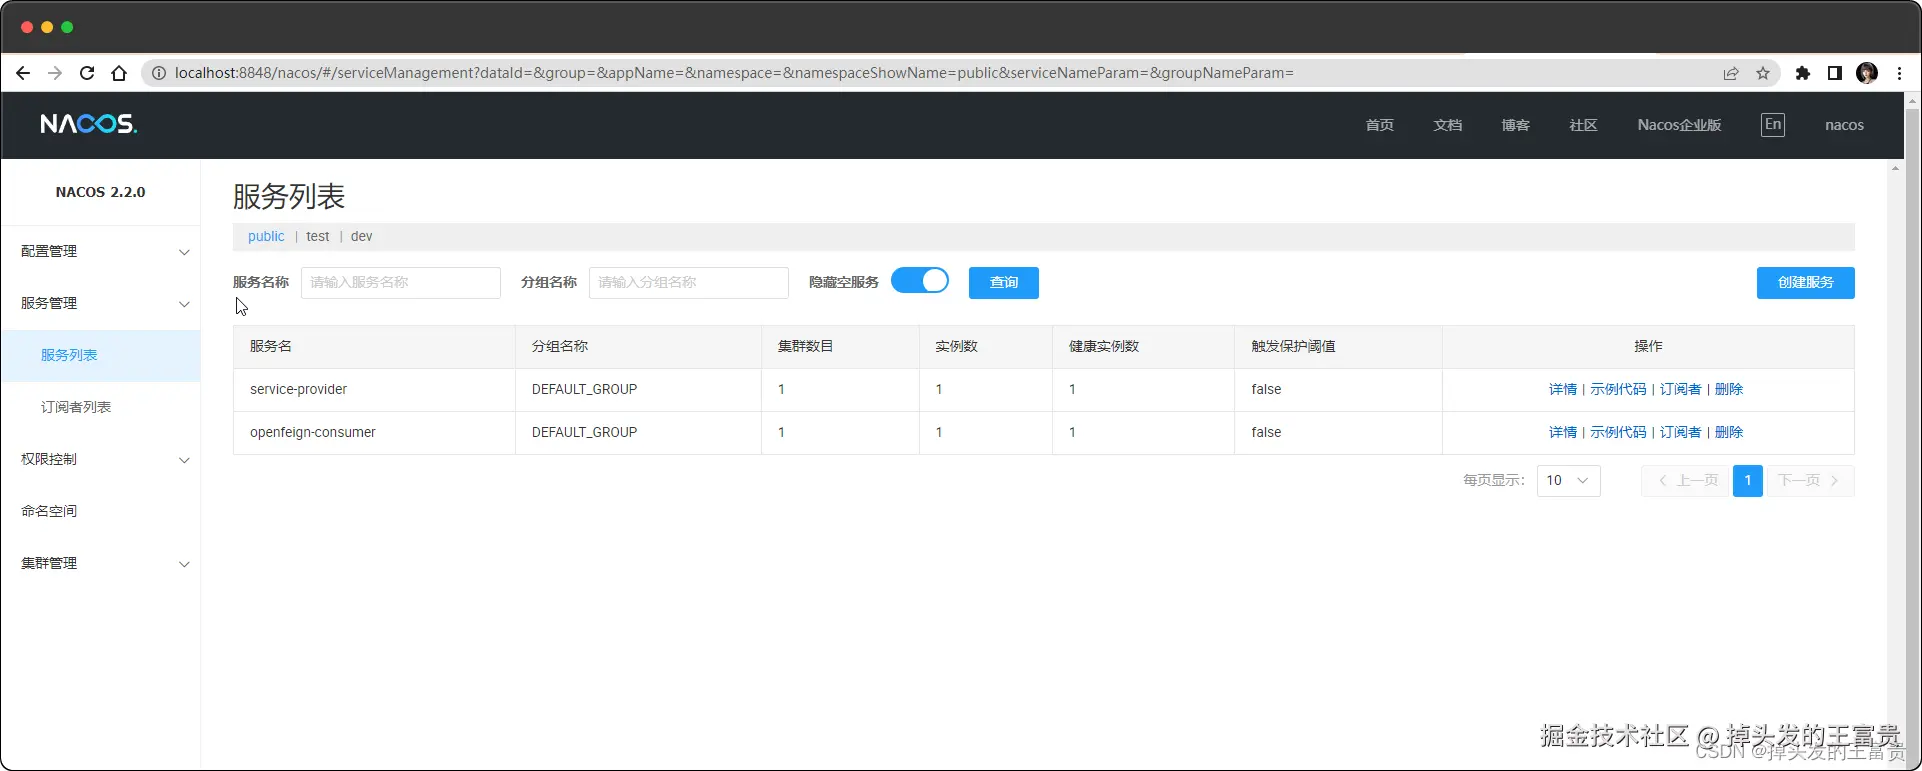This screenshot has height=771, width=1922.
Task: Click false threshold value for service-provider
Action: [x=1266, y=389]
